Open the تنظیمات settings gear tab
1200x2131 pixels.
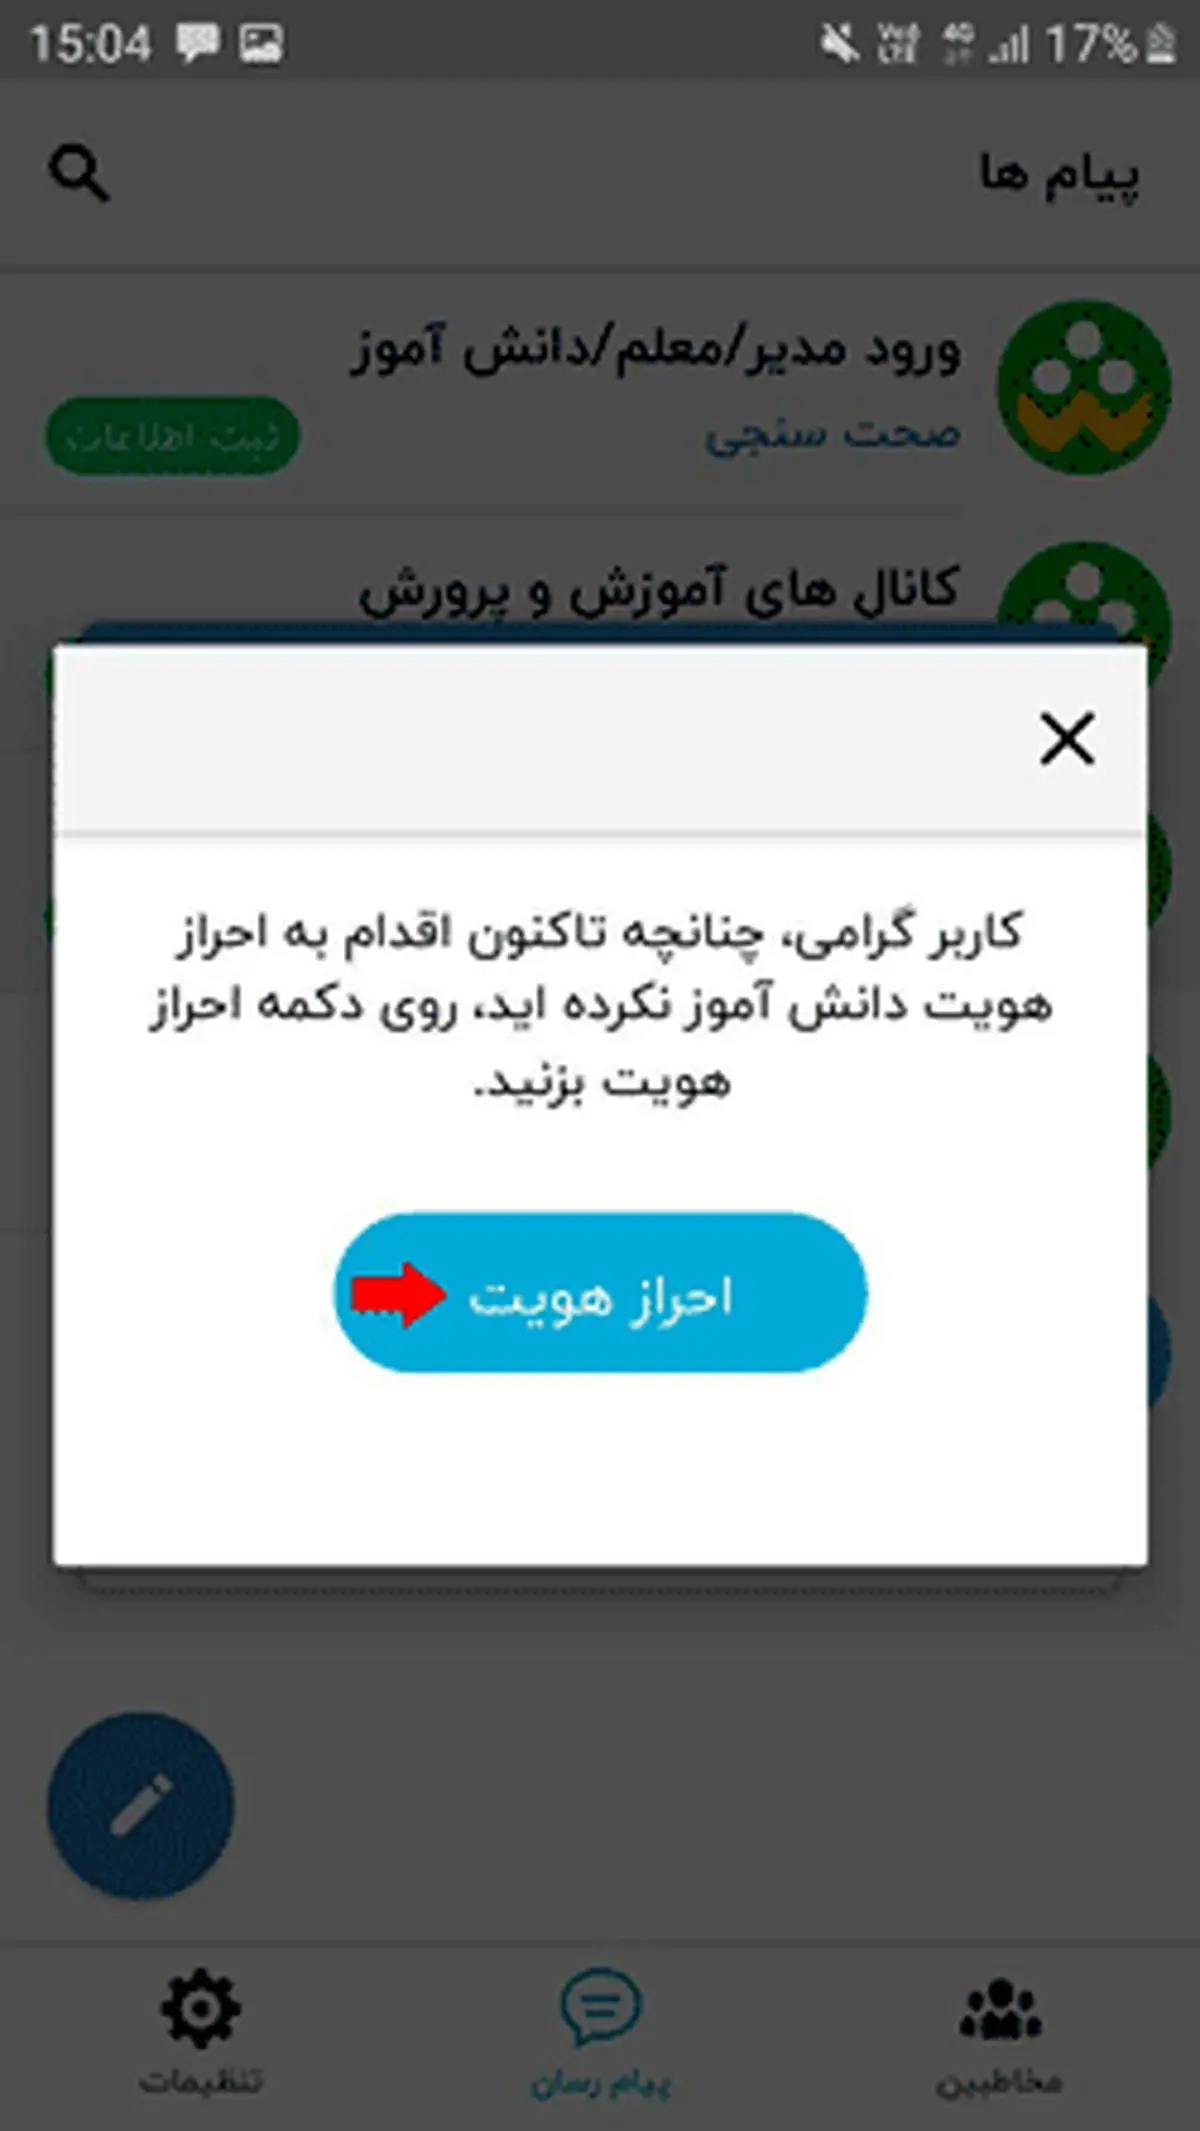click(x=200, y=2032)
